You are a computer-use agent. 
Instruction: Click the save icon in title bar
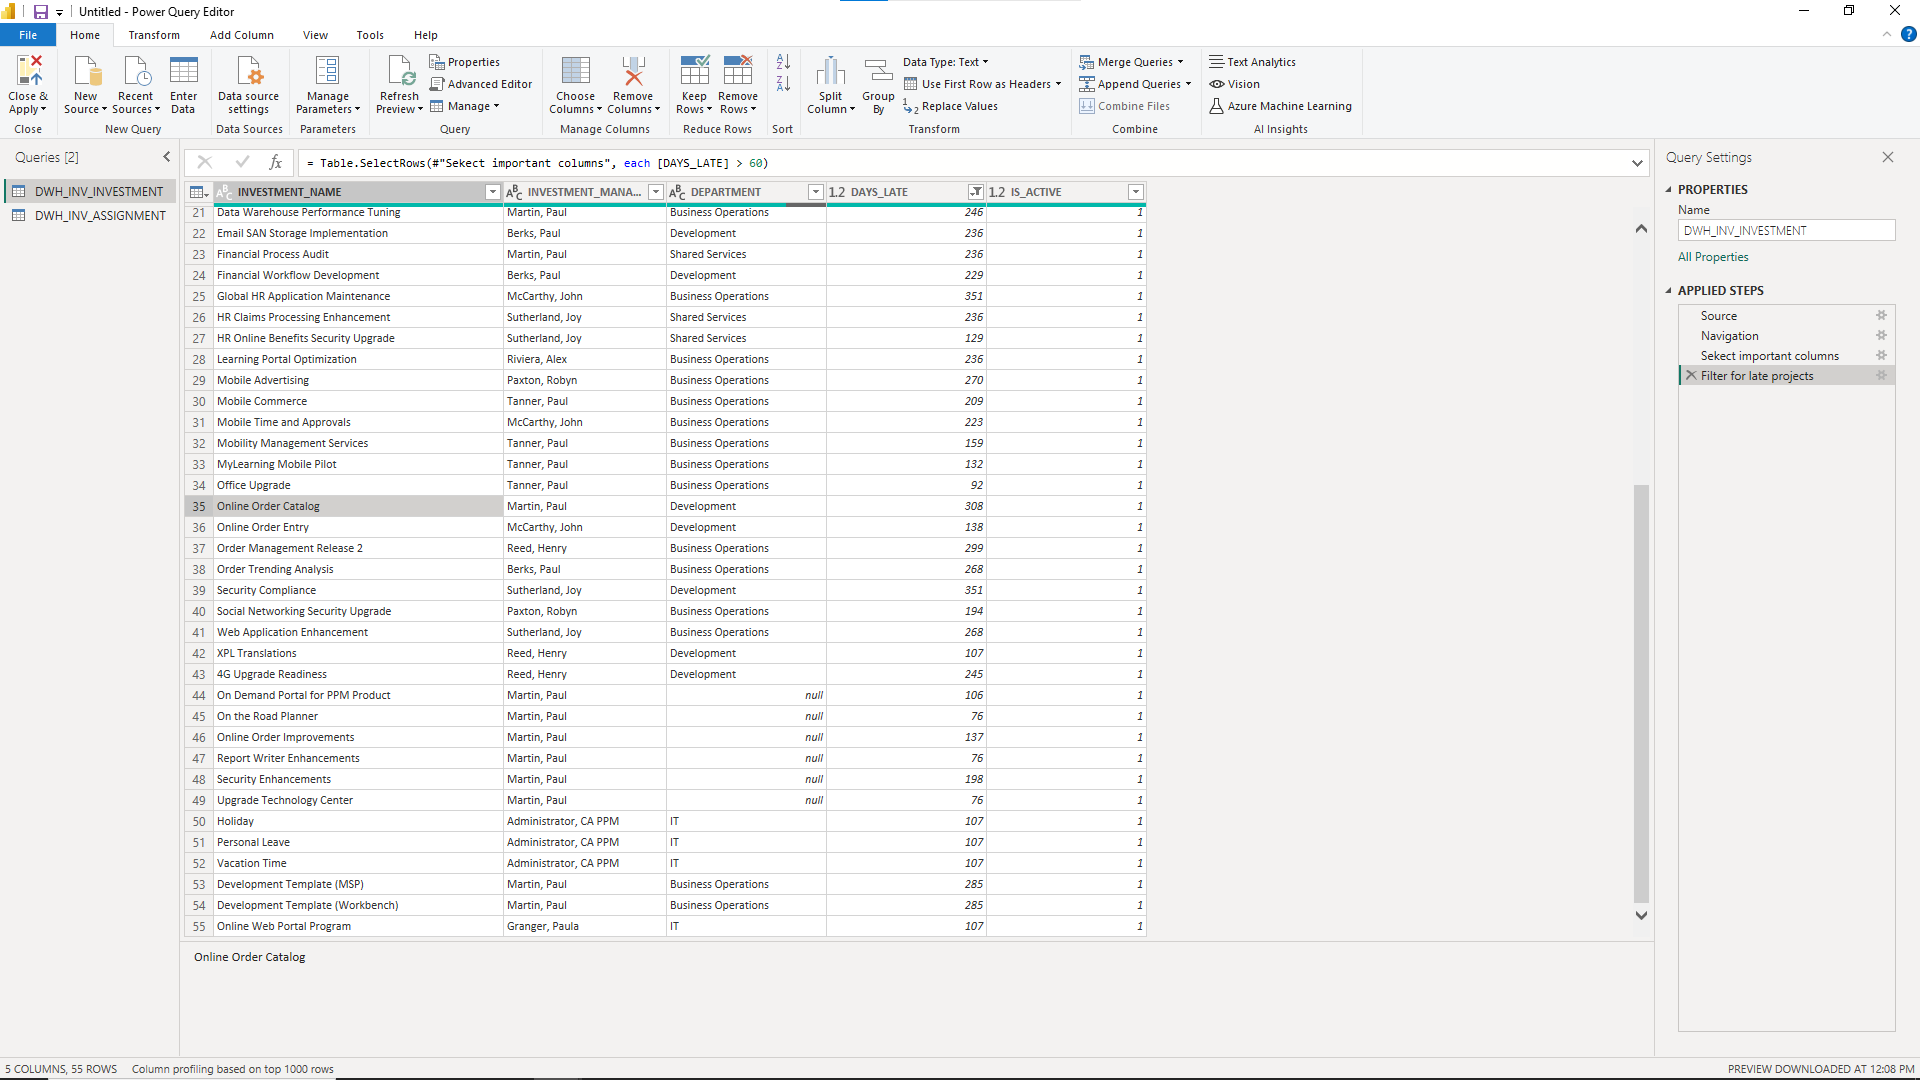41,12
